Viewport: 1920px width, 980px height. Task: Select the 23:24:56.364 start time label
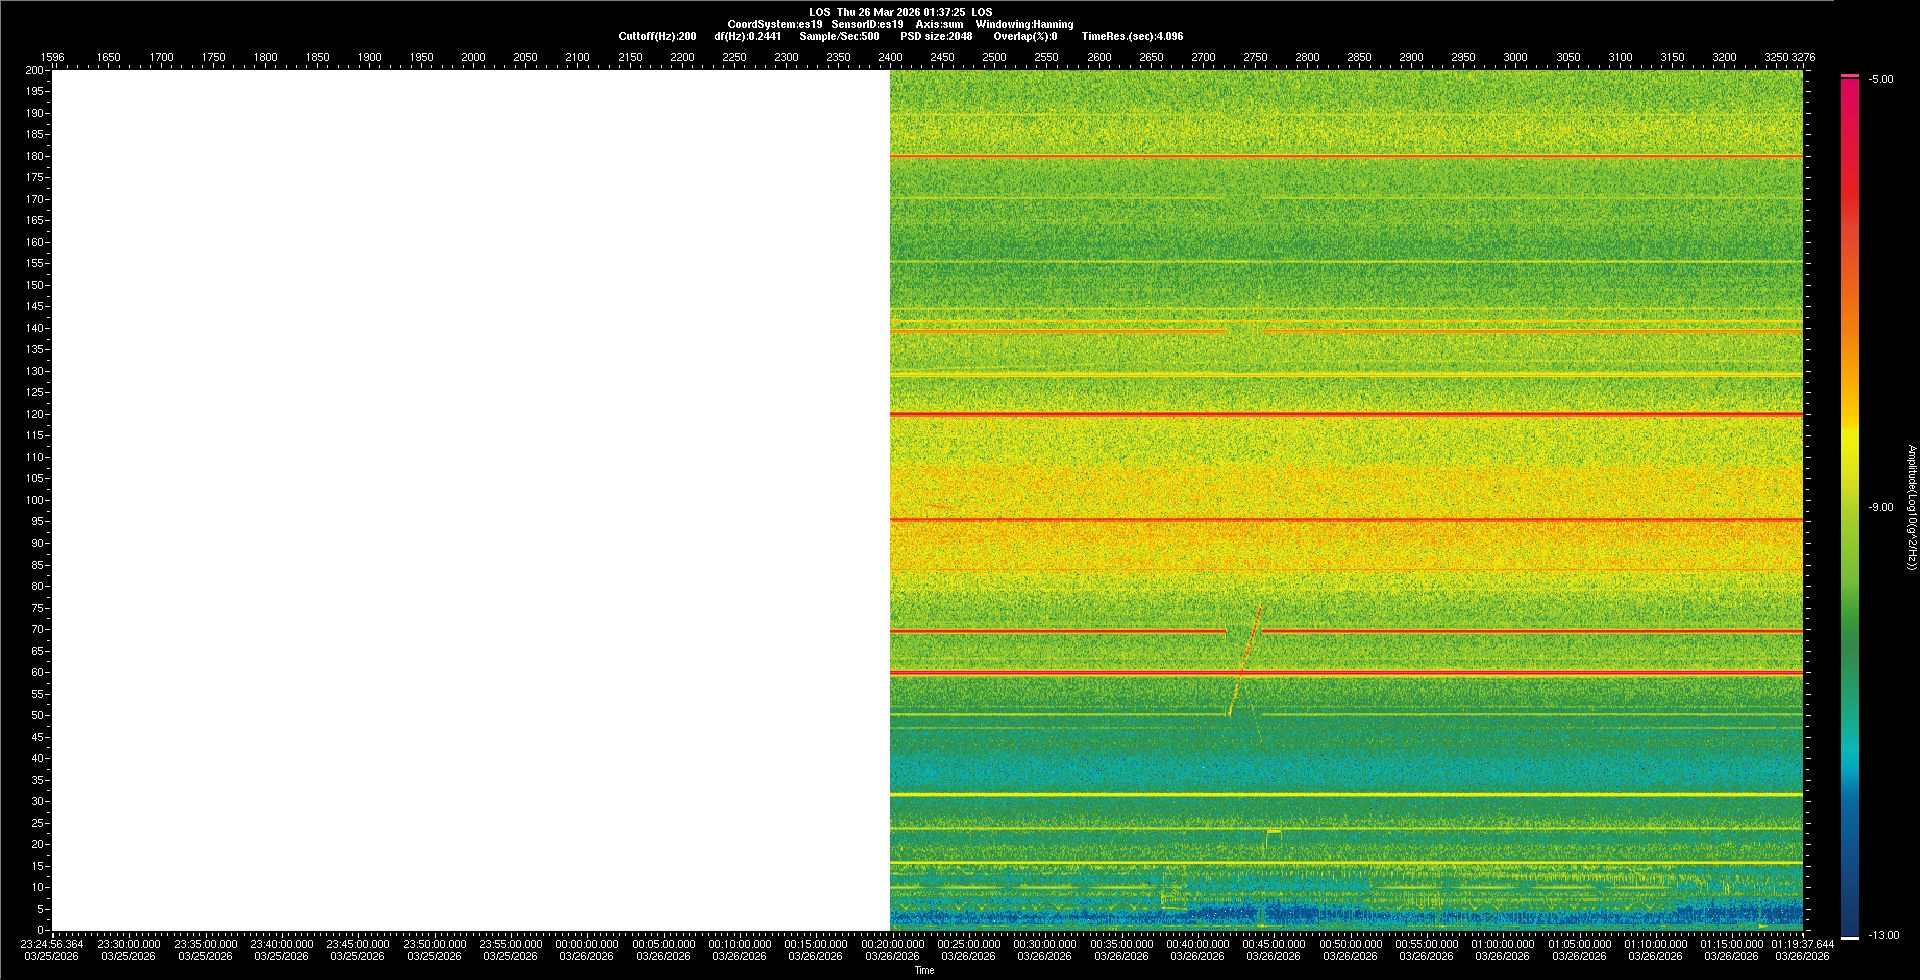pos(52,944)
